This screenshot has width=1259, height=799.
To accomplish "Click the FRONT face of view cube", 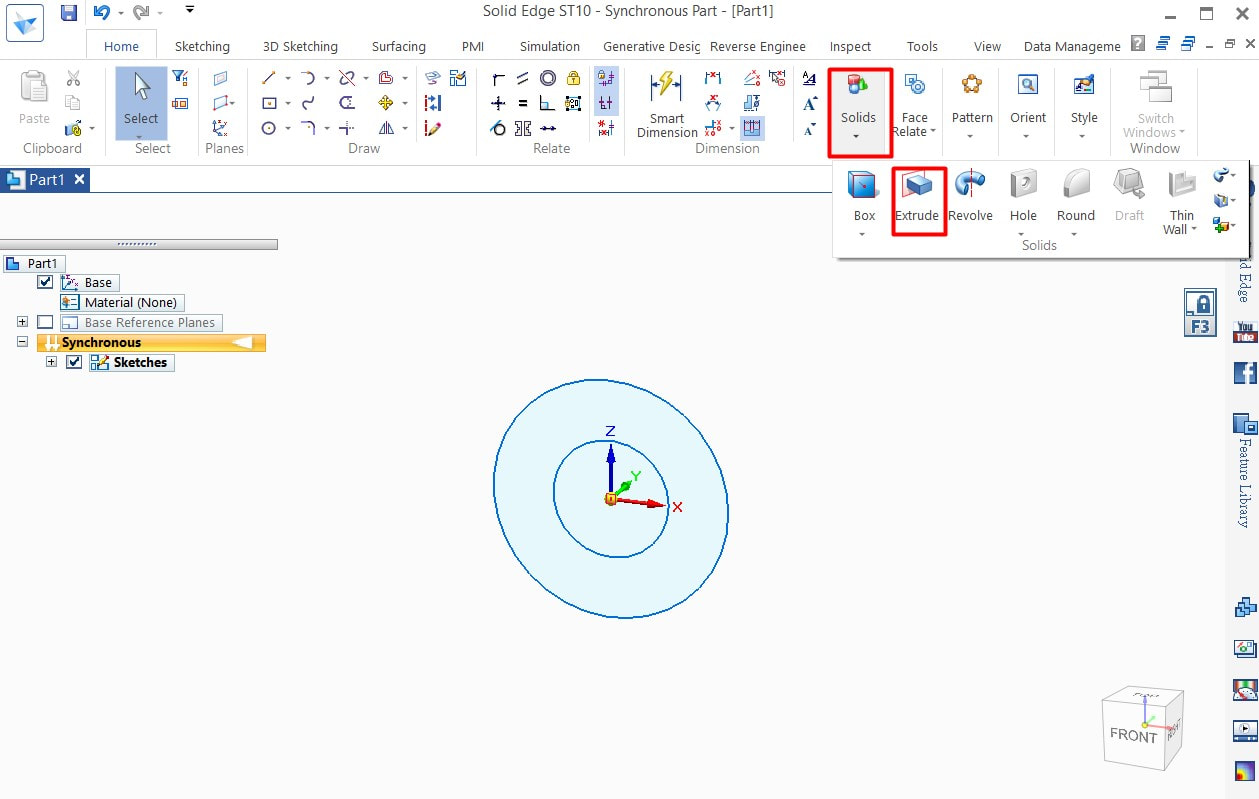I will 1132,735.
